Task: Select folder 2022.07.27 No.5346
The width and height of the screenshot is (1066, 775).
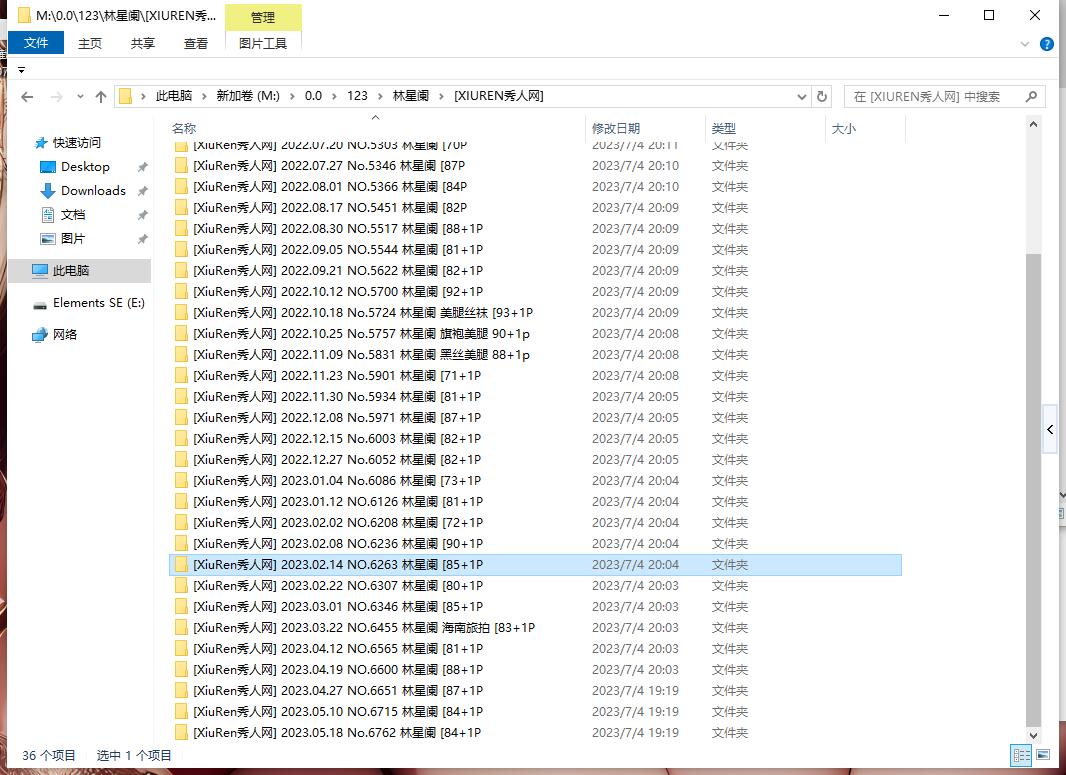Action: click(535, 165)
